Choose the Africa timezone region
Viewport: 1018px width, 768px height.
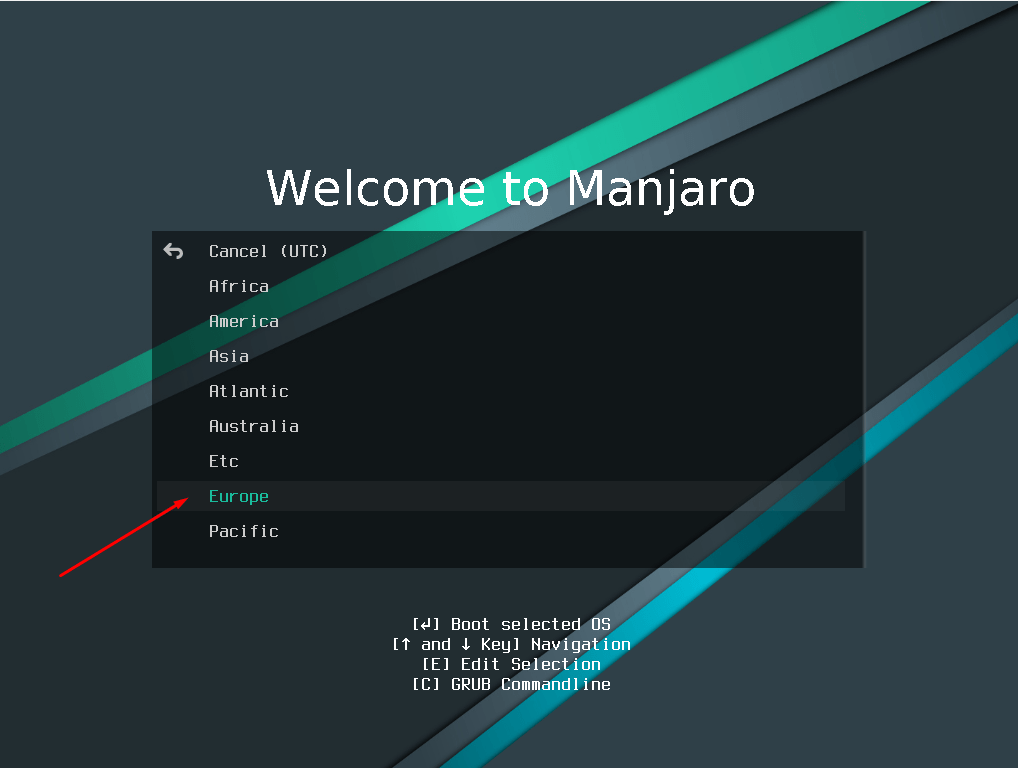239,286
